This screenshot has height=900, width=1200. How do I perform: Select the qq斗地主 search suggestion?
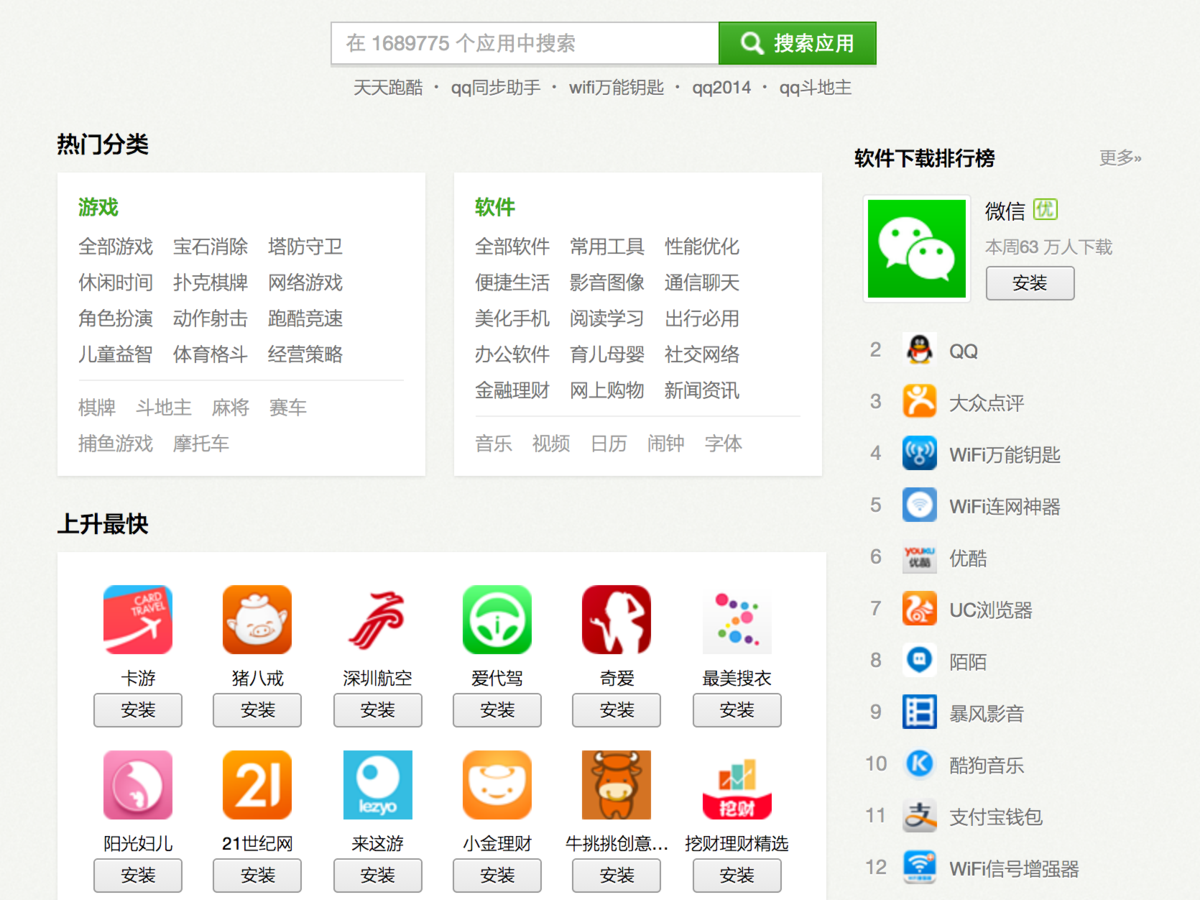(815, 87)
